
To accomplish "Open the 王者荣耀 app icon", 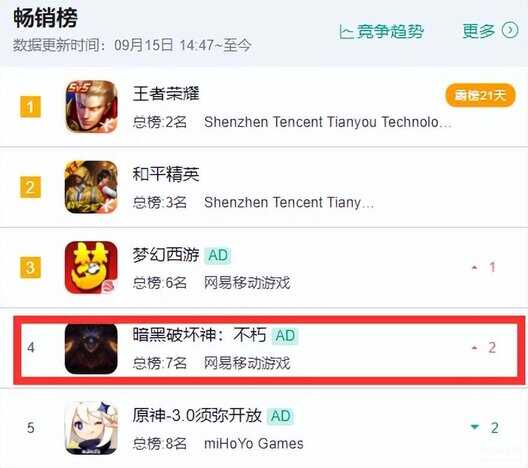I will (92, 106).
